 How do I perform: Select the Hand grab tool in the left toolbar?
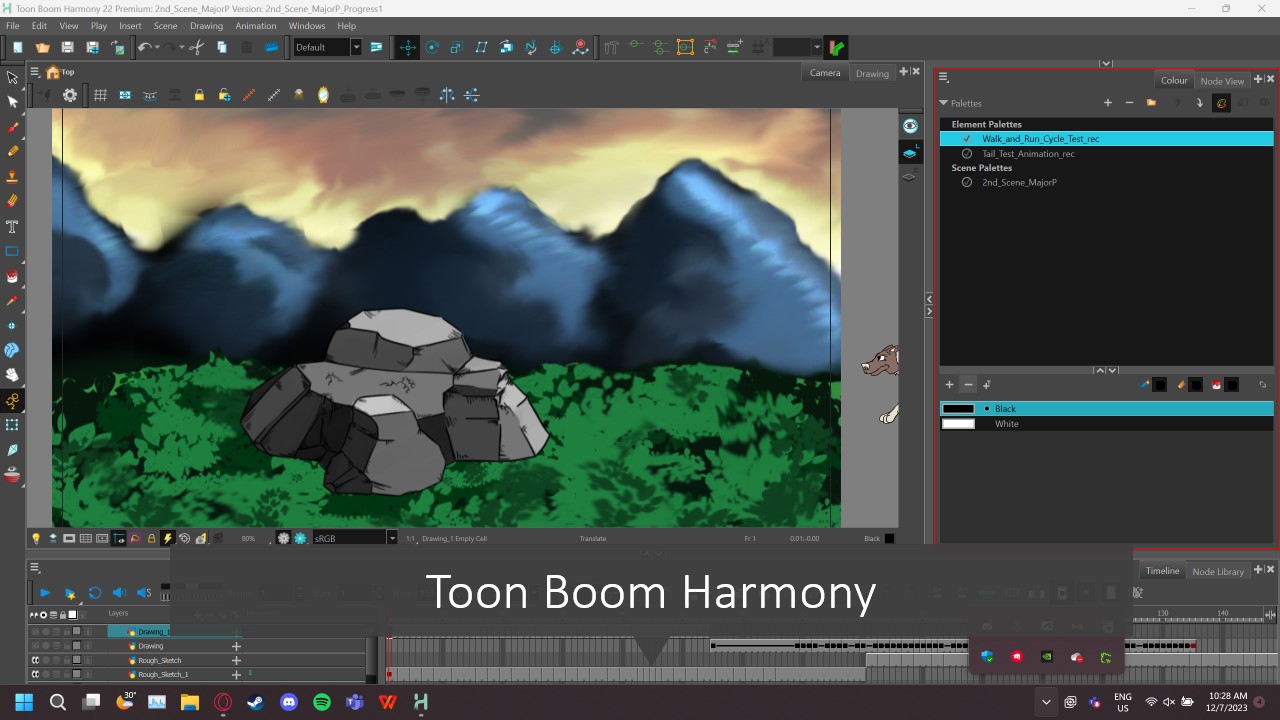point(13,375)
